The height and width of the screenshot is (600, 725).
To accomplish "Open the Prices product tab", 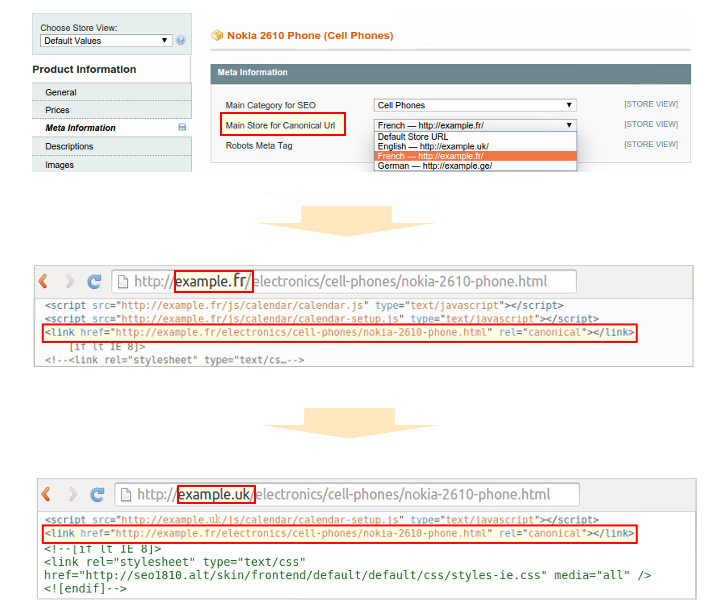I will tap(111, 110).
